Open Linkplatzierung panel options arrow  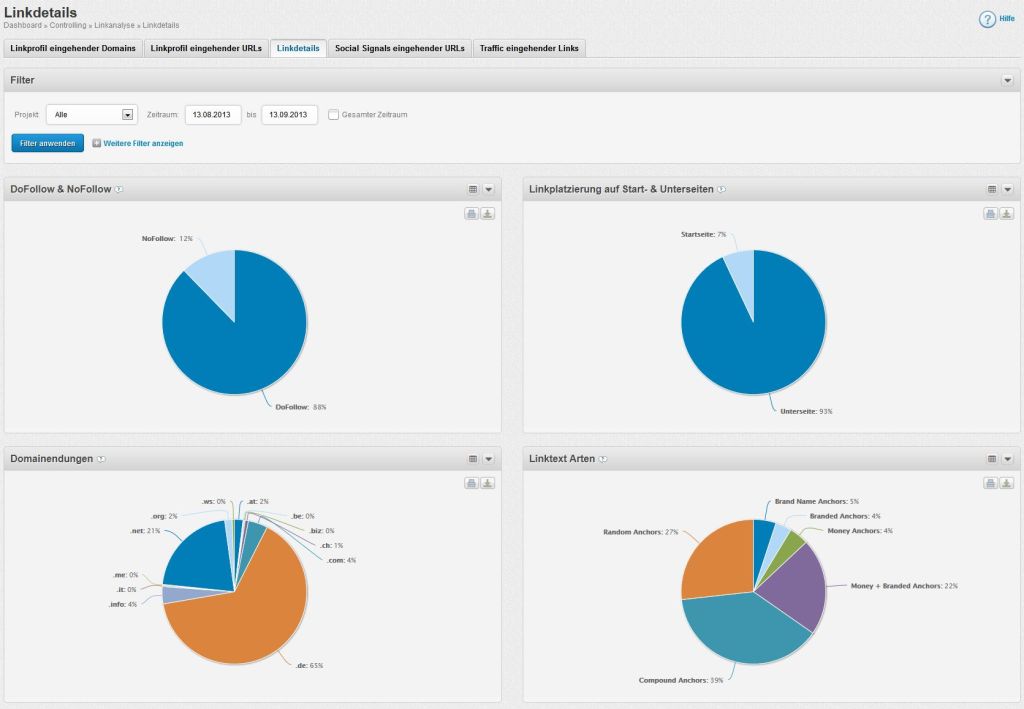1008,189
